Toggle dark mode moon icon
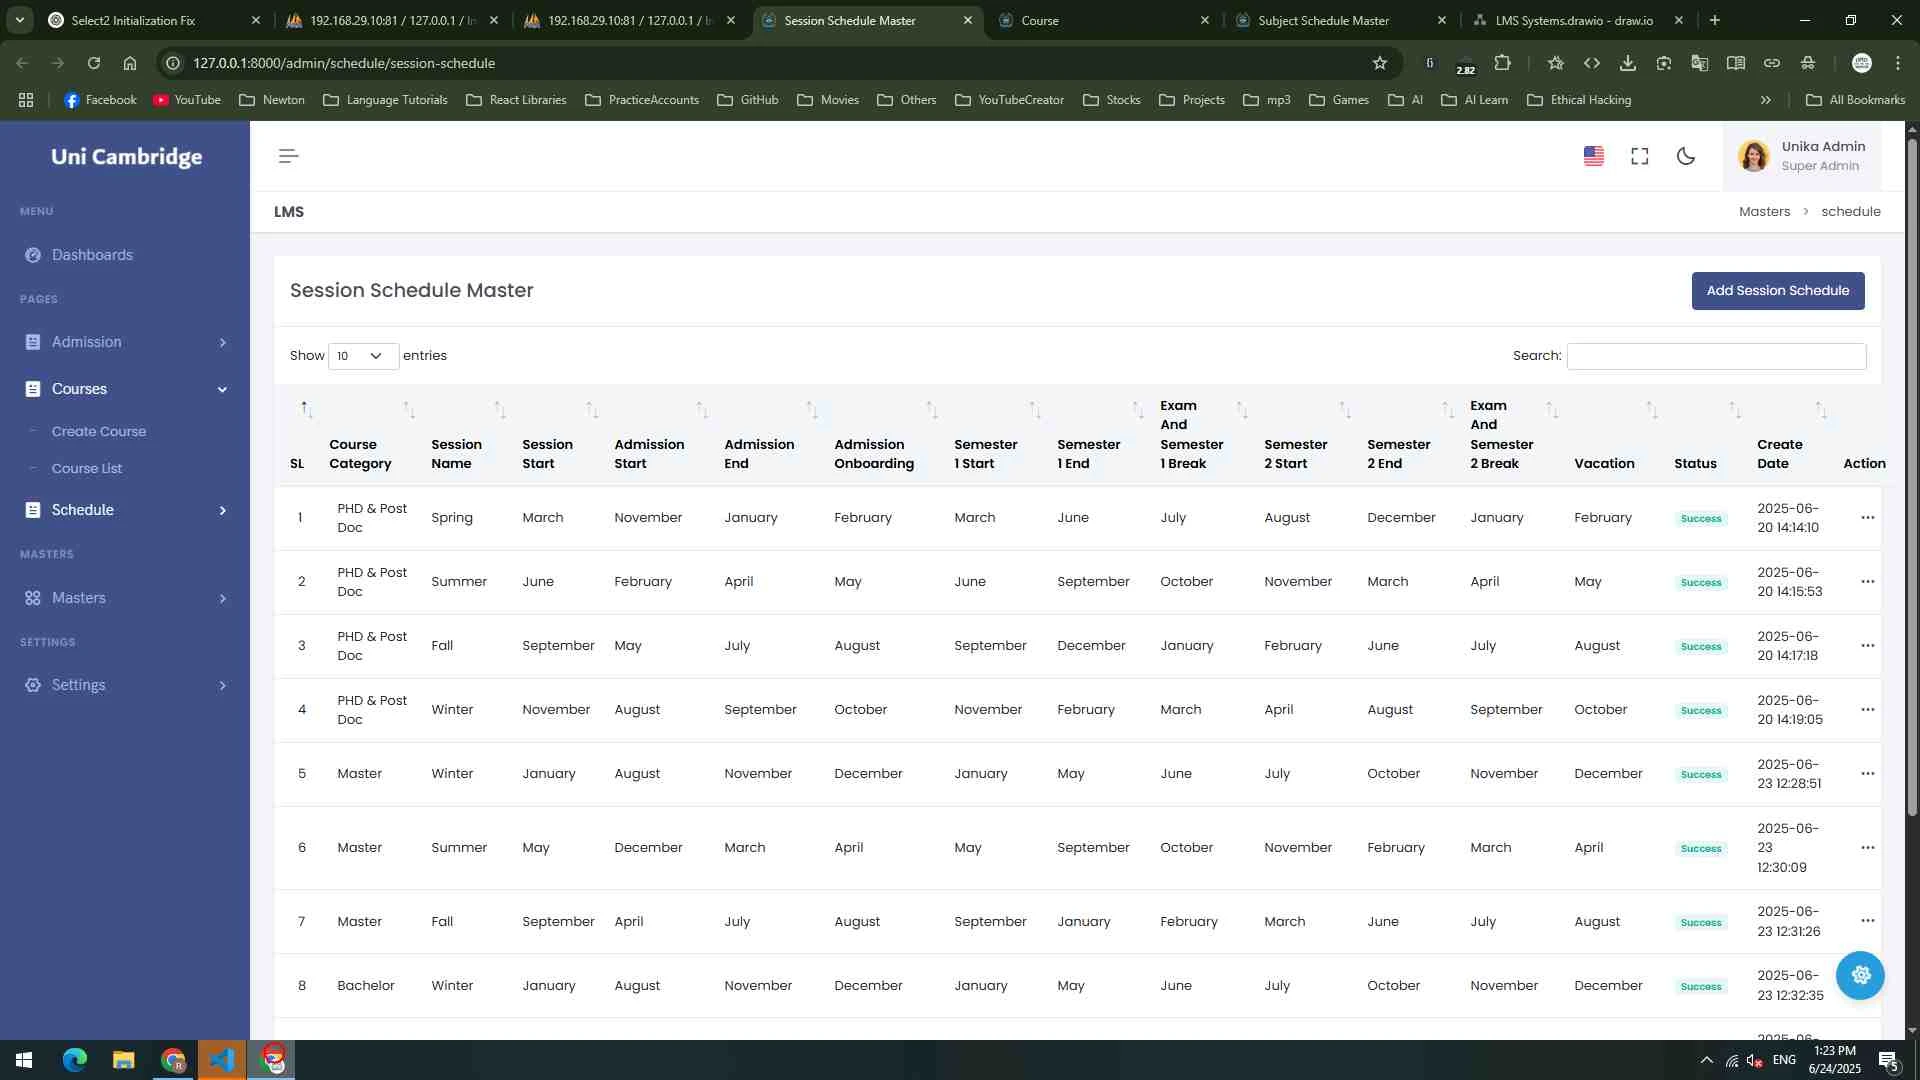 tap(1686, 156)
